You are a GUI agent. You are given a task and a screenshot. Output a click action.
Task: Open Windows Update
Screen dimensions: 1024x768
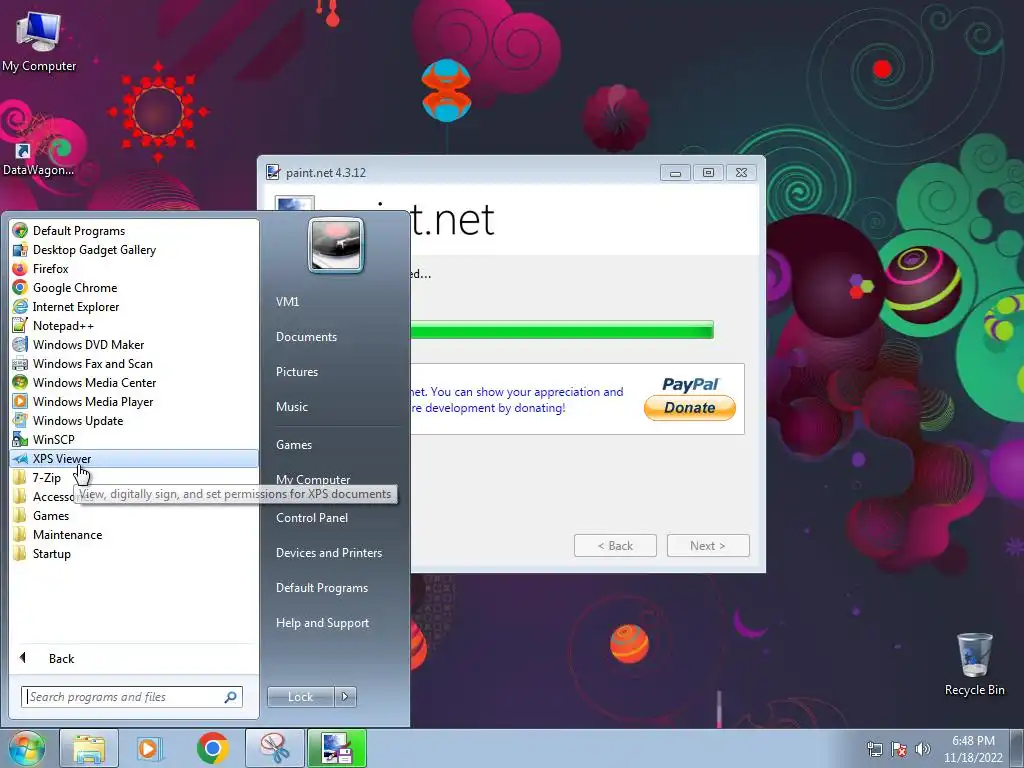click(134, 420)
